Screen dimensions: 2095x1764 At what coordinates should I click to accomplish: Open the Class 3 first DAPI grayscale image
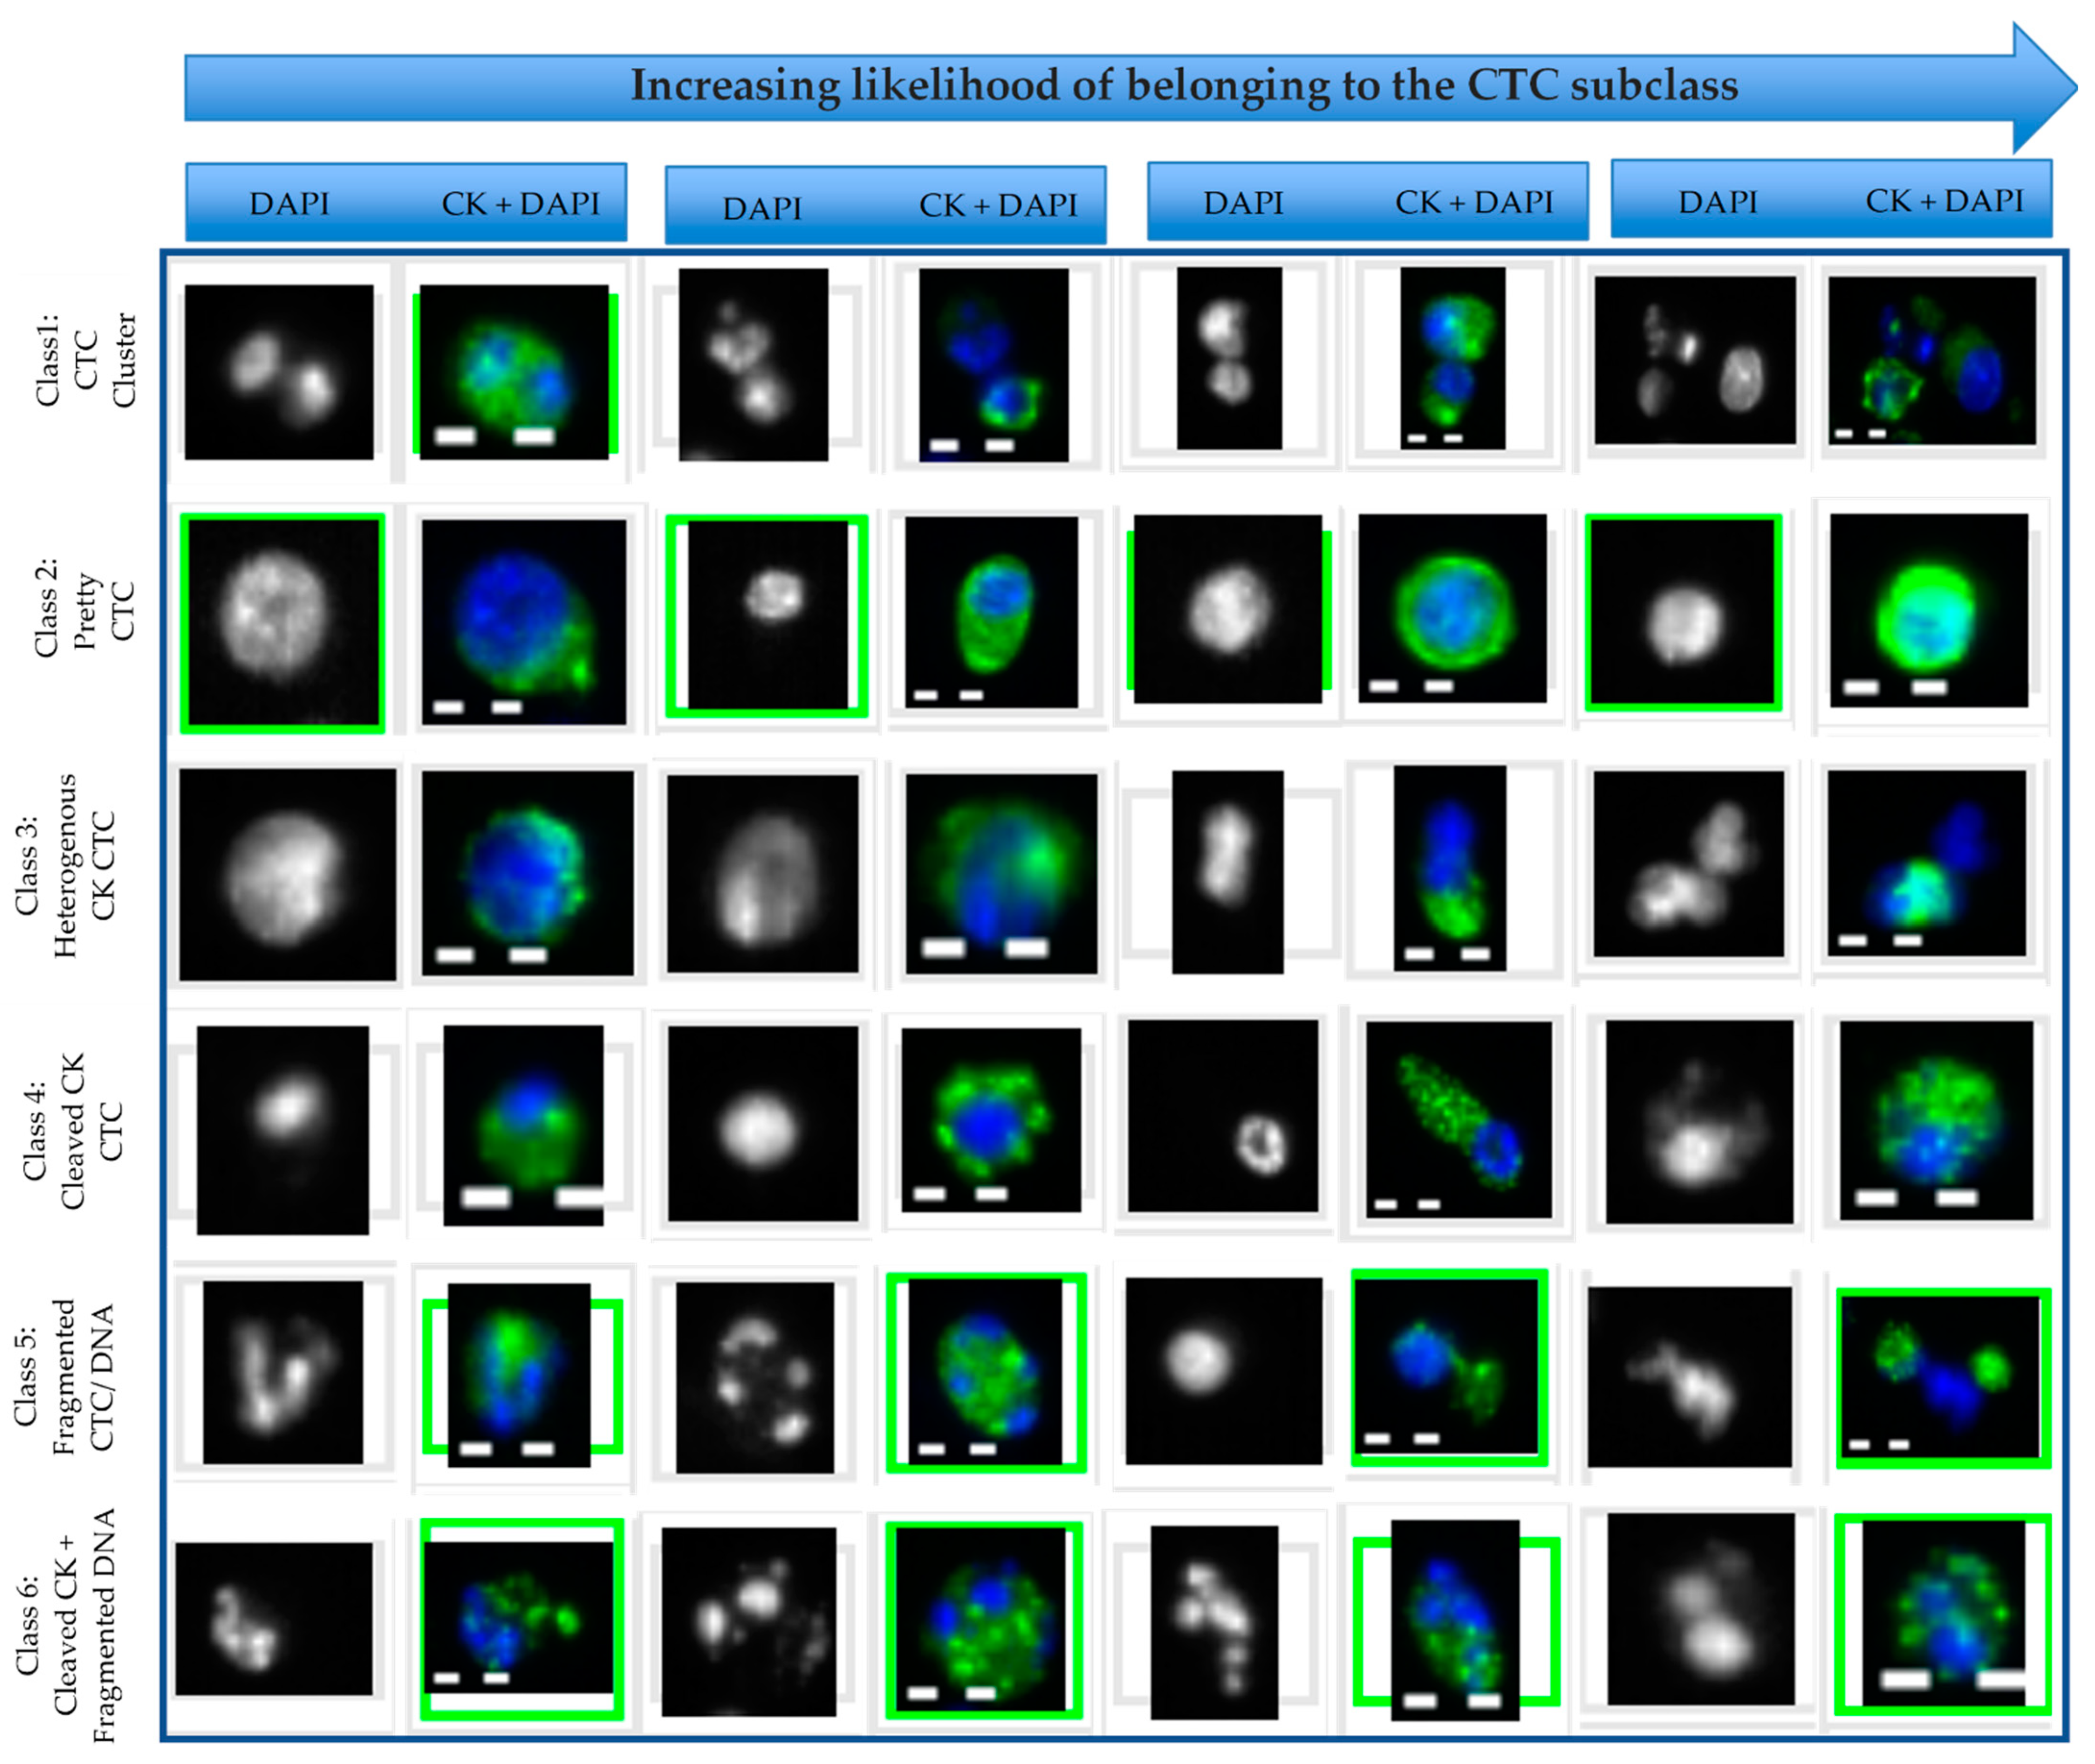click(x=287, y=874)
